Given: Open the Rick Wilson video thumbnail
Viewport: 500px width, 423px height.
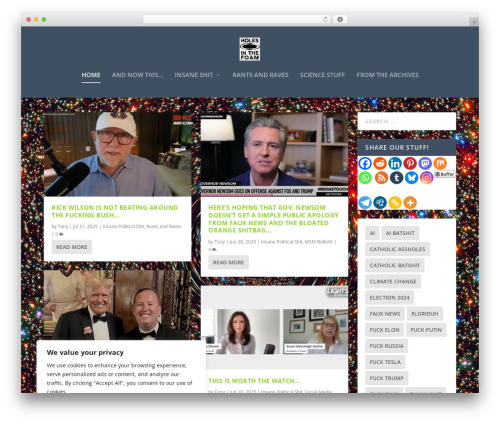Looking at the screenshot, I should (x=118, y=154).
